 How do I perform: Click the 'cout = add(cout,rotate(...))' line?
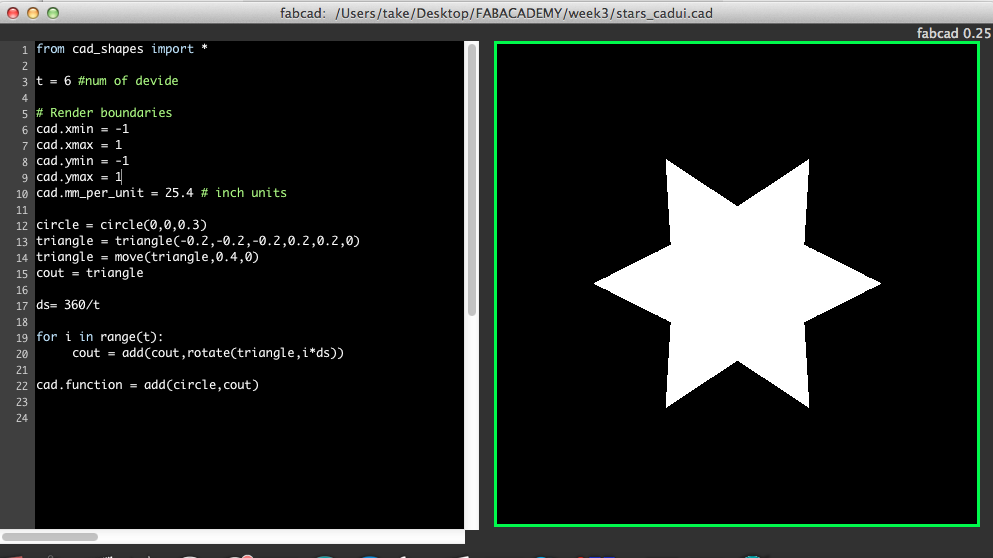click(x=208, y=353)
